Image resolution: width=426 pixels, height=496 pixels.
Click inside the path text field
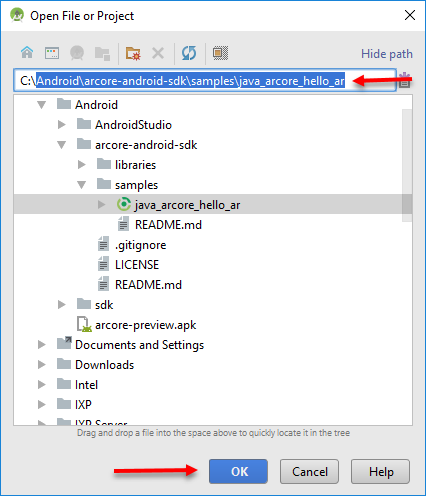coord(205,80)
